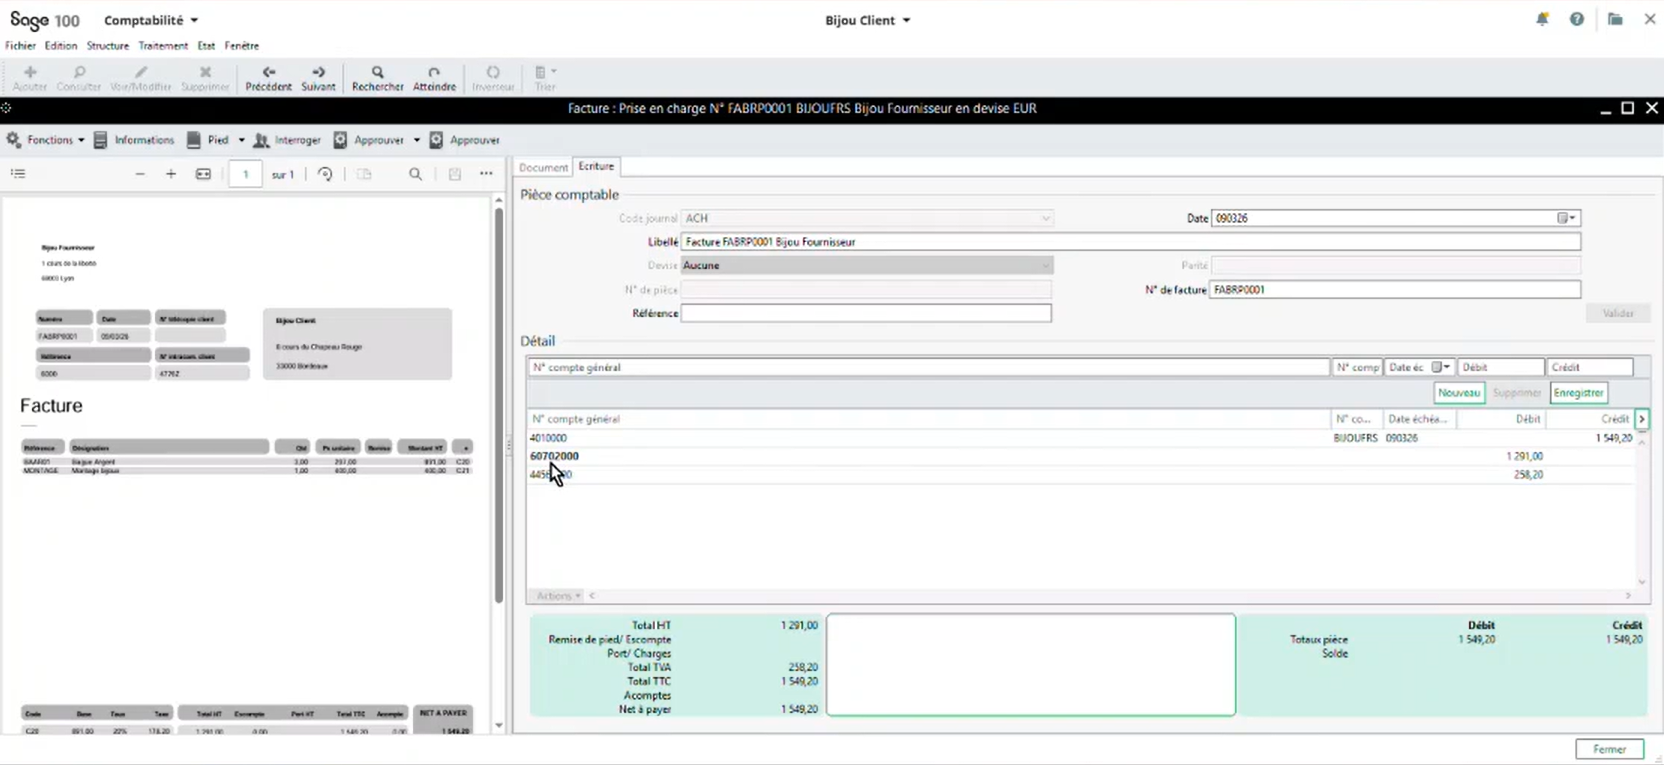
Task: Select the 60702000 account row
Action: click(1081, 456)
